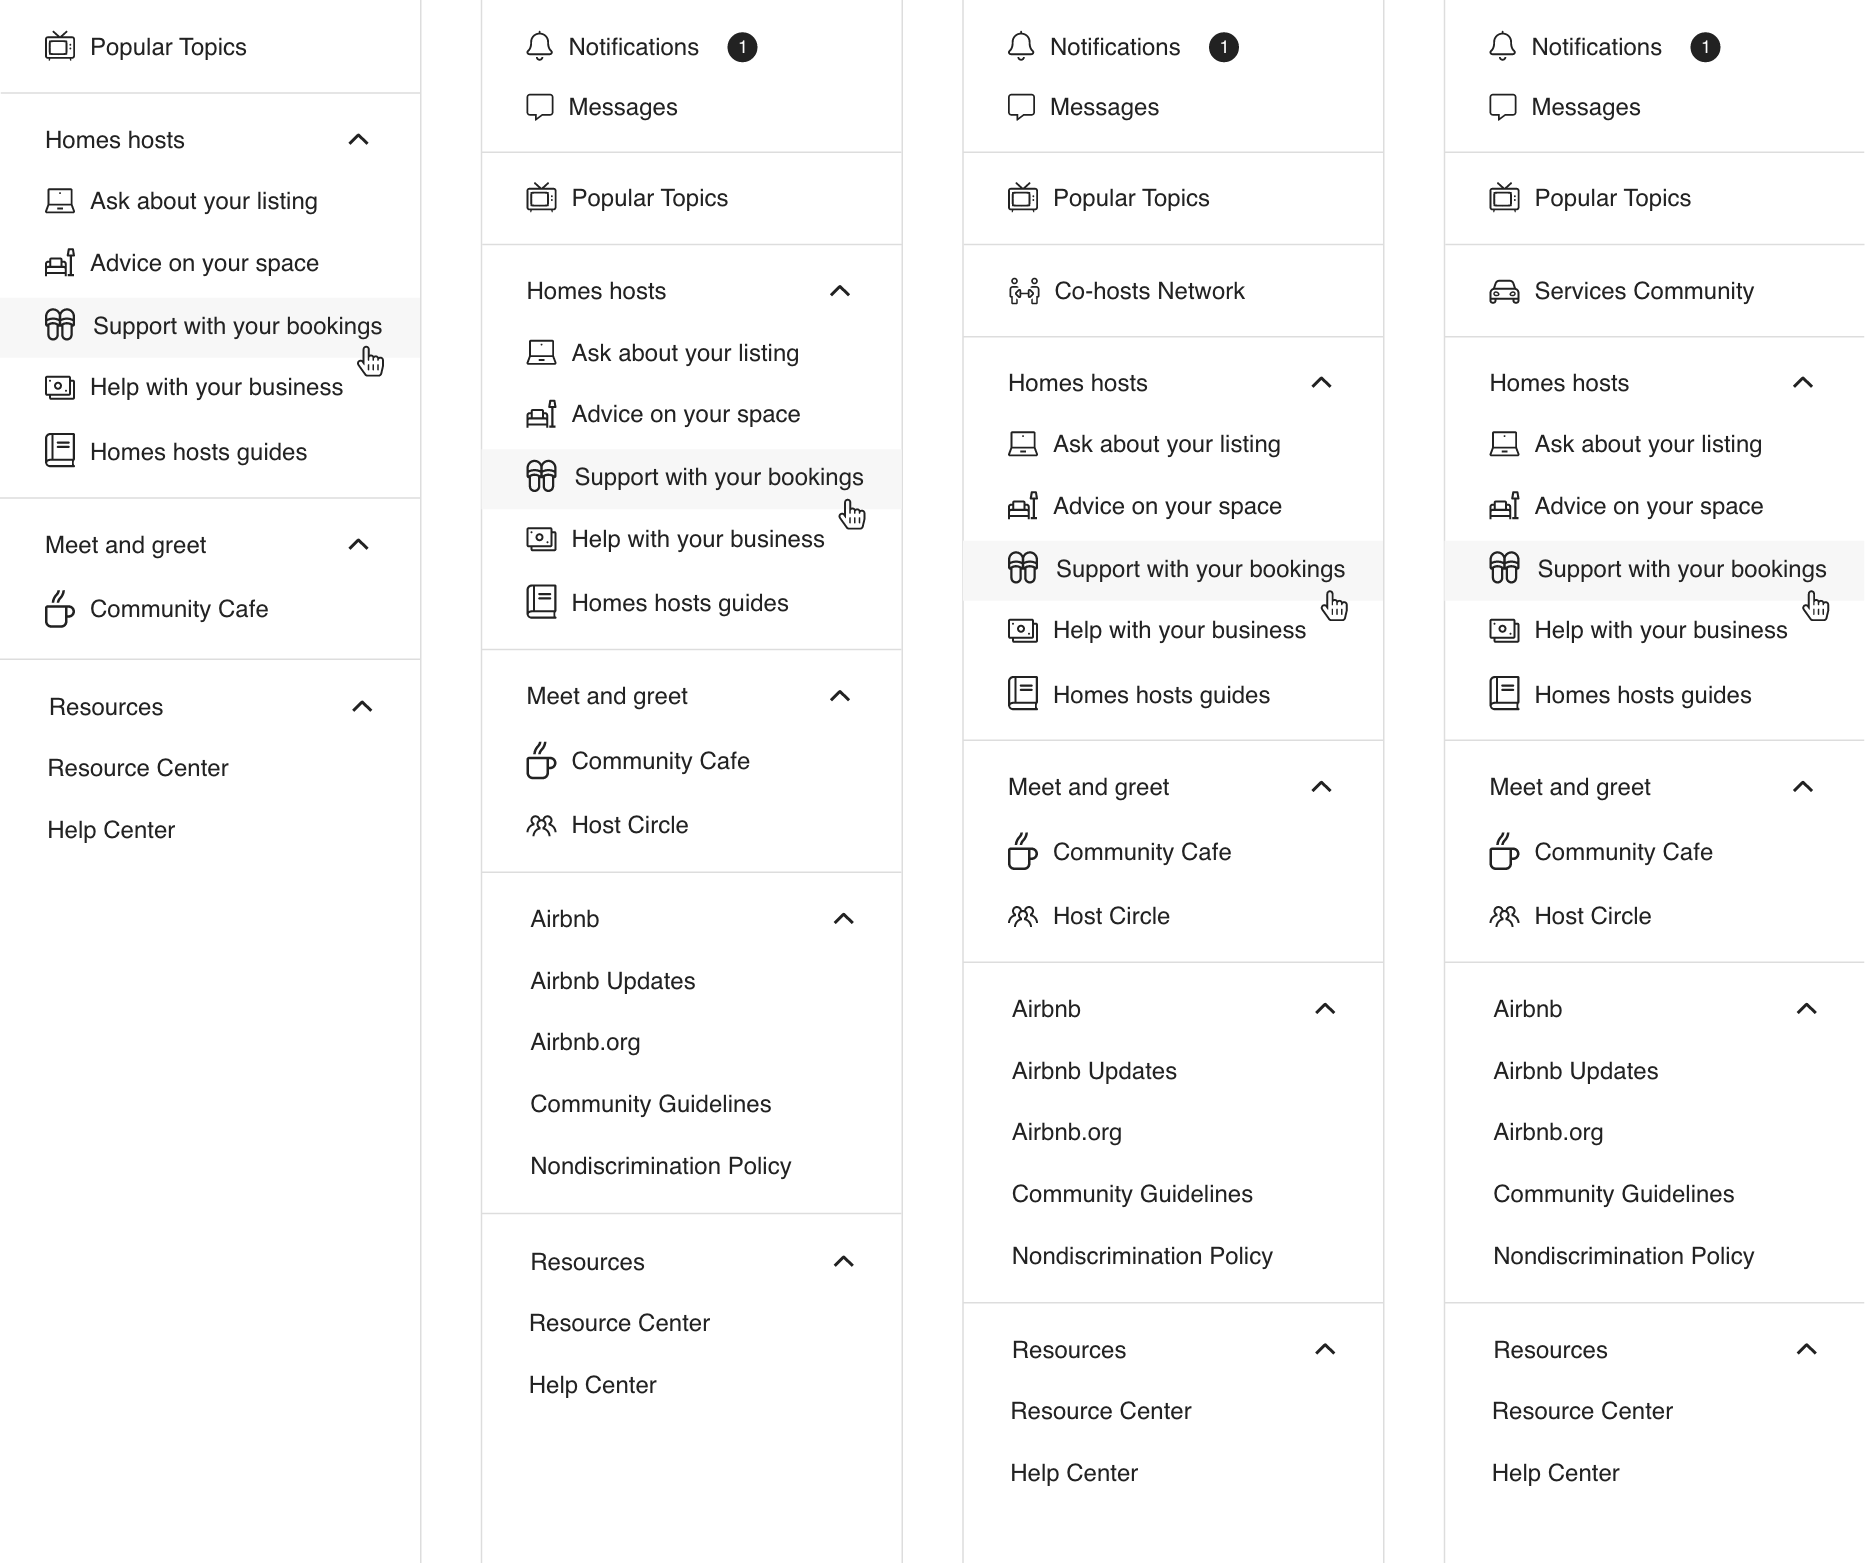Click listing laptop icon in Services Community panel
This screenshot has width=1865, height=1563.
(1504, 444)
